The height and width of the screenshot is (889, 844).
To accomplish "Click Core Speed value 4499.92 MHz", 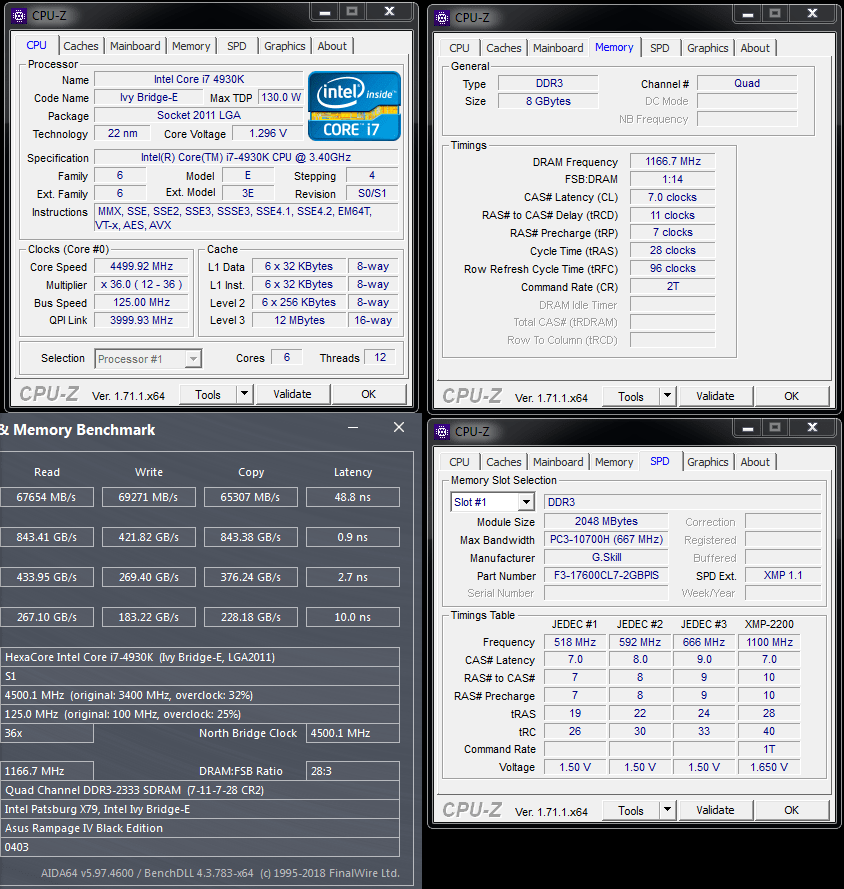I will [x=142, y=266].
